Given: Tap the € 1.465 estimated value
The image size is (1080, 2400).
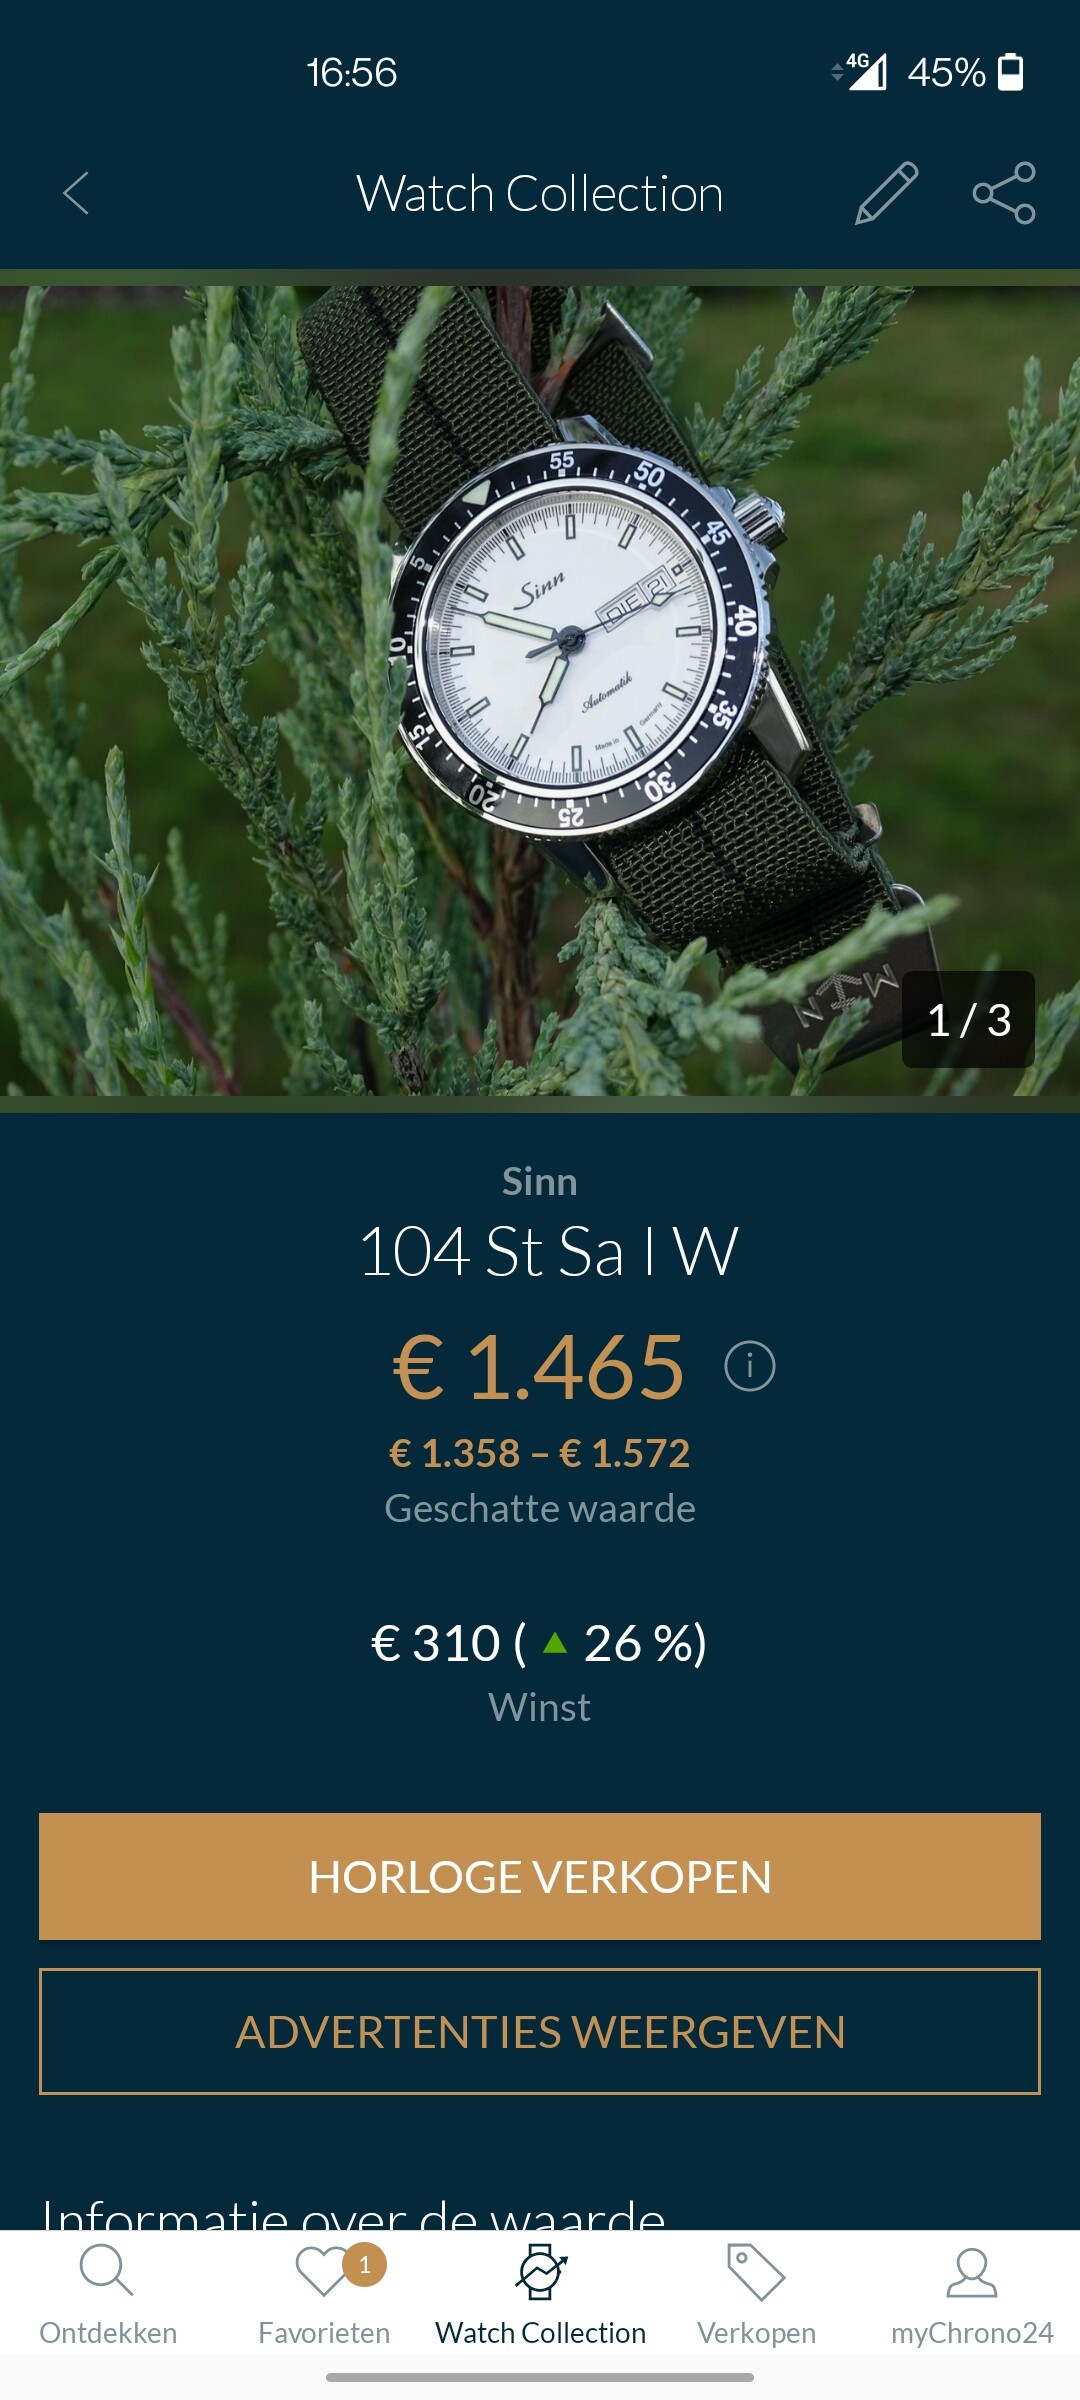Looking at the screenshot, I should [x=539, y=1367].
